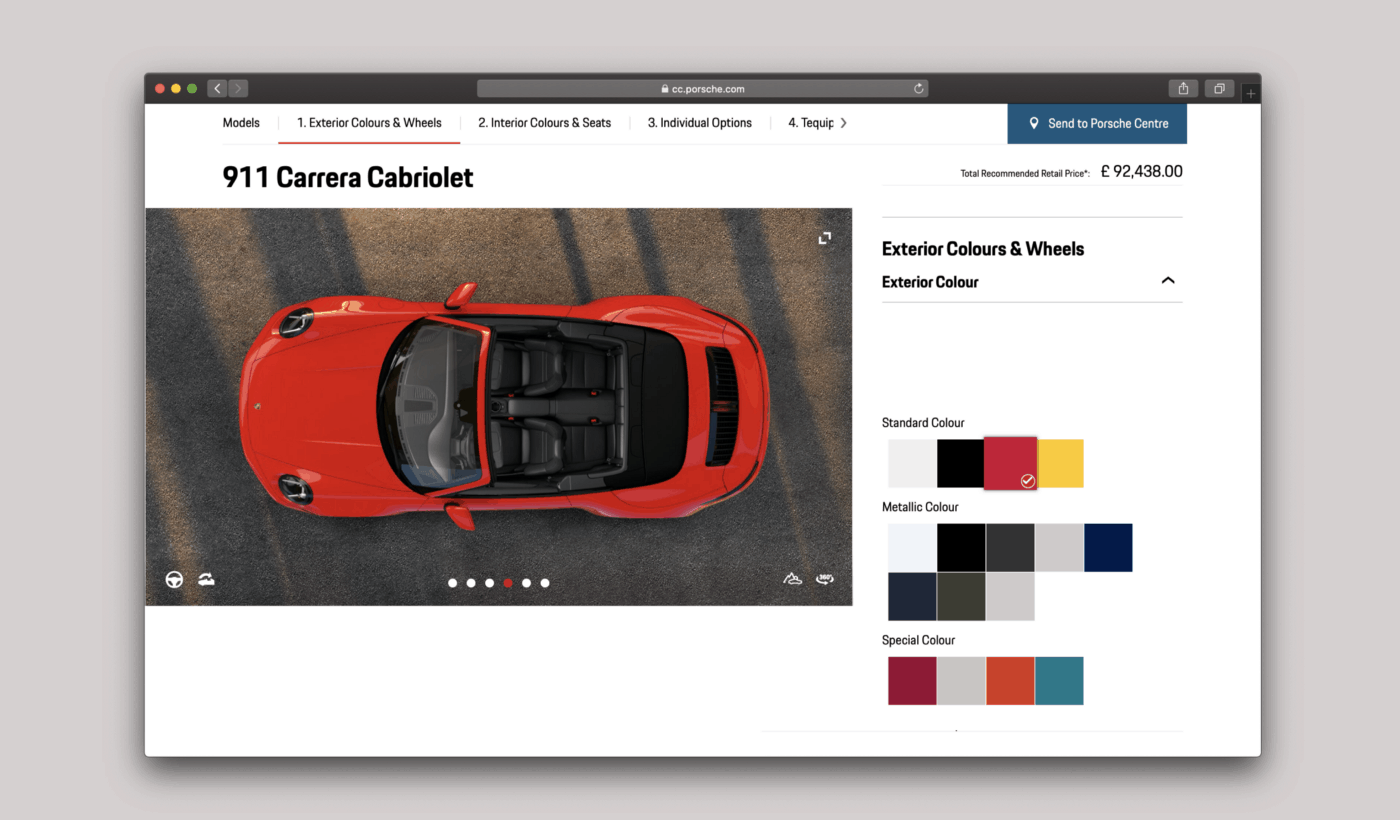The image size is (1400, 820).
Task: Collapse the Exterior Colour section
Action: (x=1167, y=281)
